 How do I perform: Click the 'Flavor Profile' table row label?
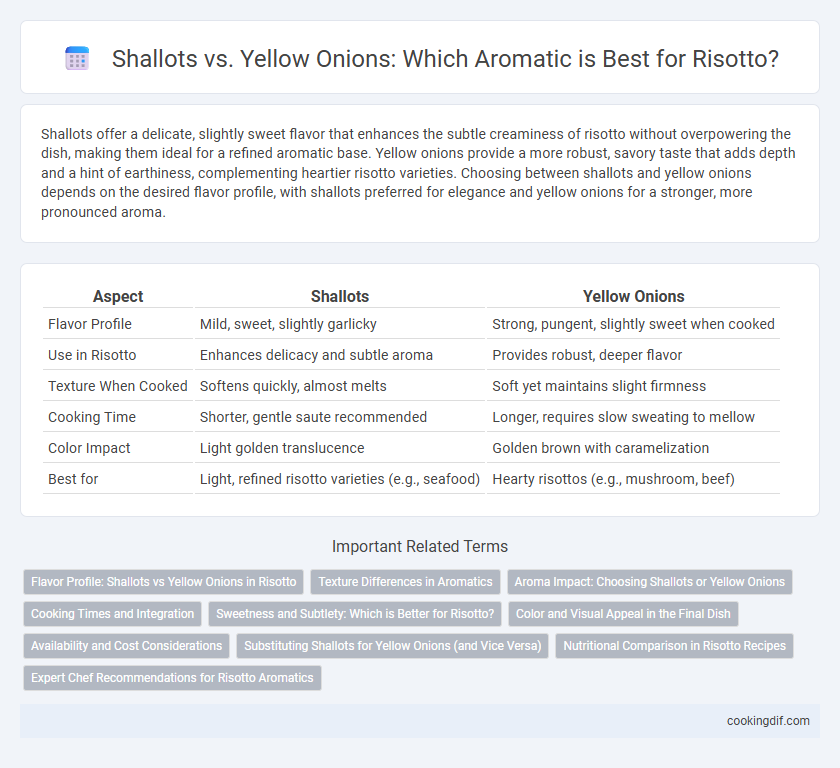[x=90, y=324]
